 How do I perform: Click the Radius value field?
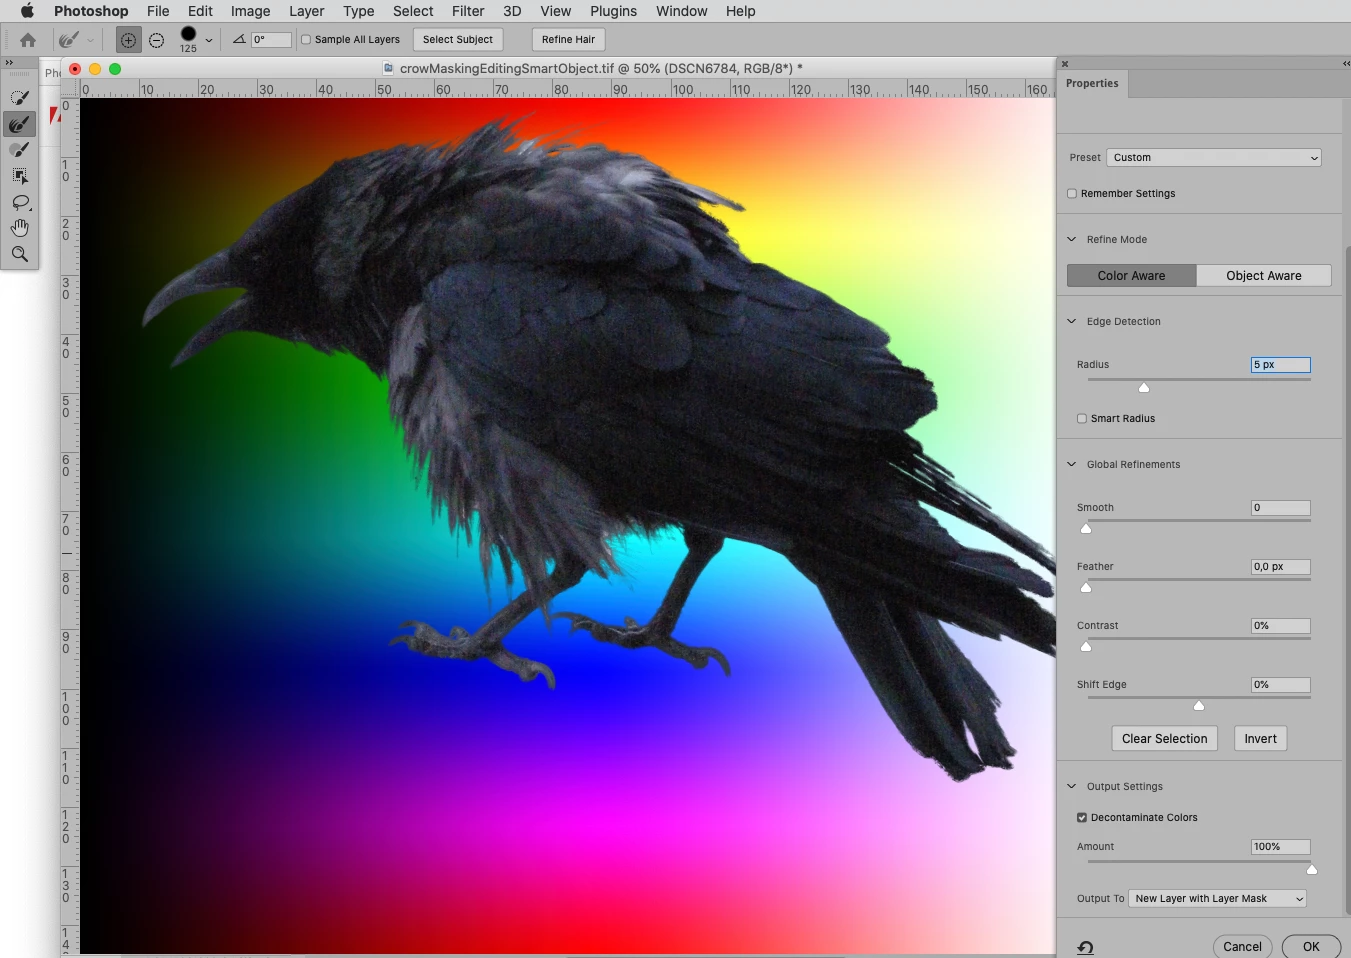(x=1280, y=365)
